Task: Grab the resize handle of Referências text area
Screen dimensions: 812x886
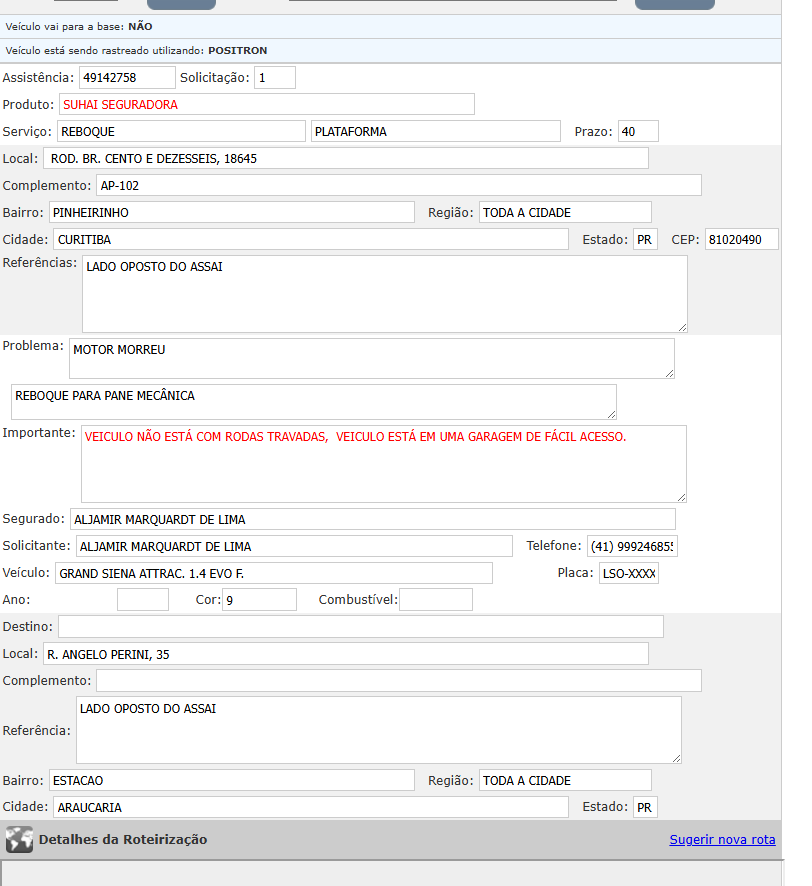Action: tap(683, 328)
